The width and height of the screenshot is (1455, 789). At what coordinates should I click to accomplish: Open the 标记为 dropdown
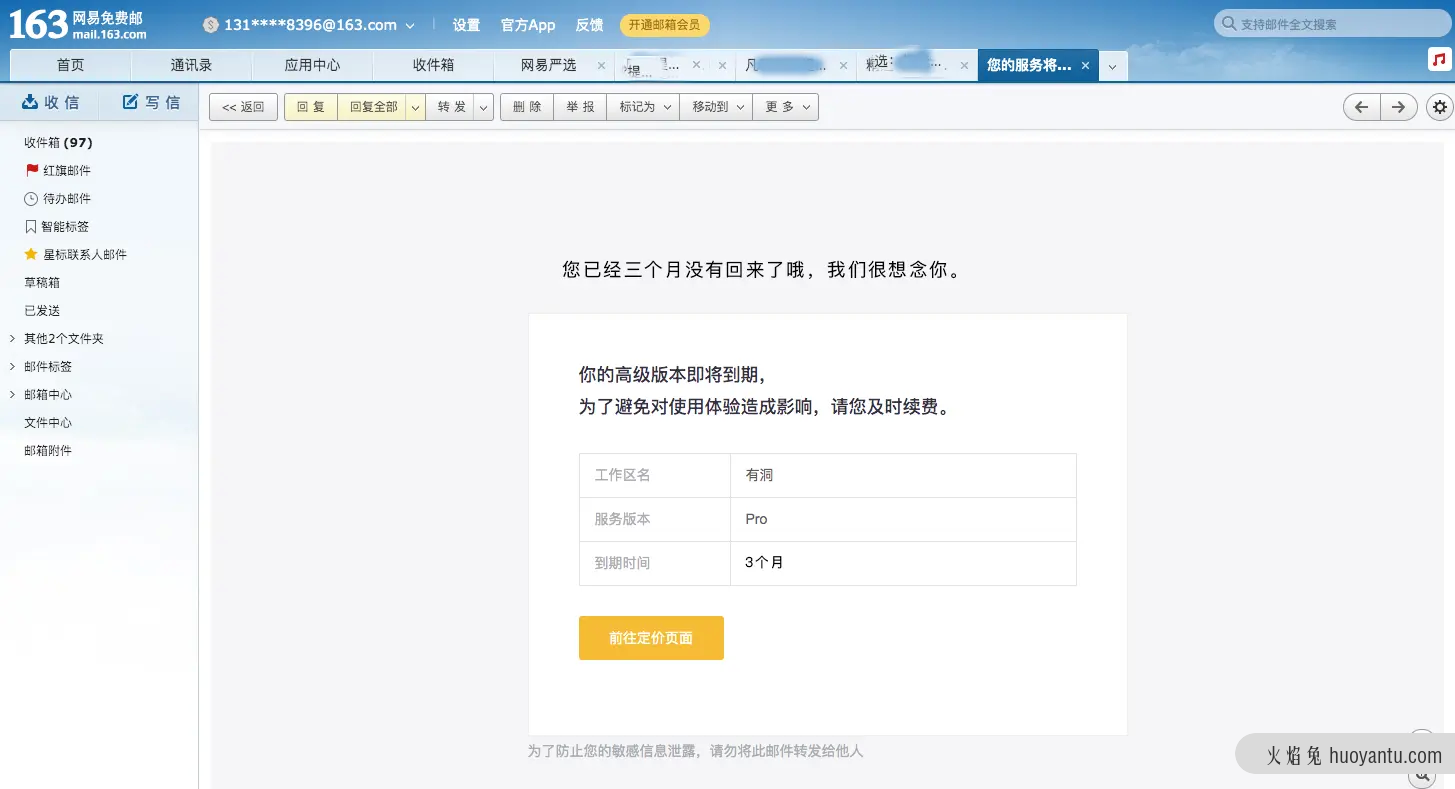pos(643,107)
